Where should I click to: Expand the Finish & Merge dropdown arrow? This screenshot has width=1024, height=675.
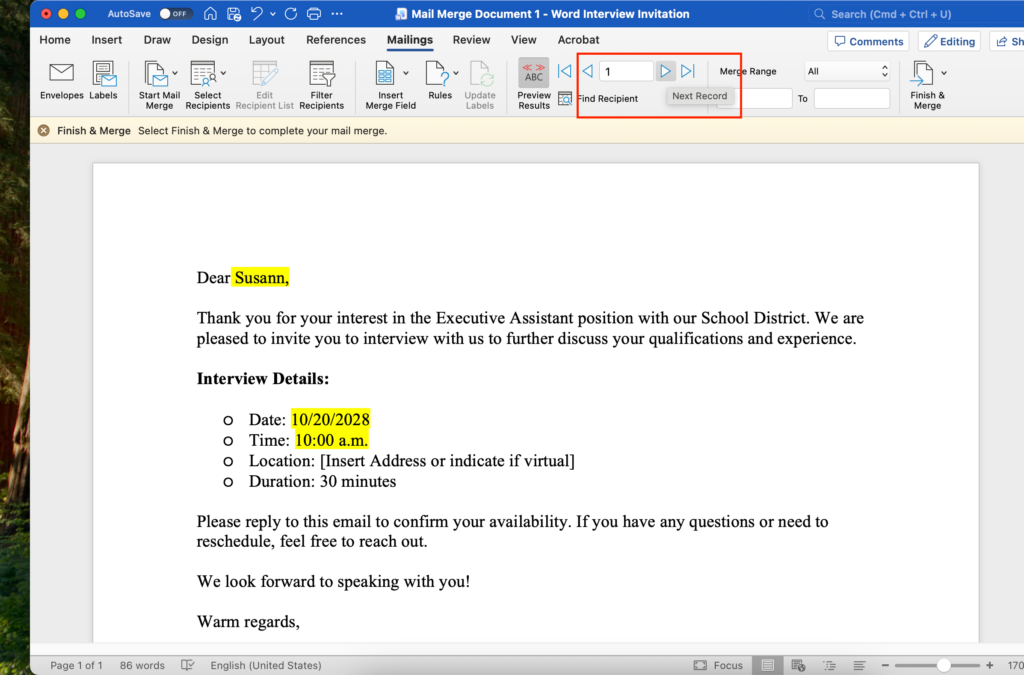coord(943,73)
